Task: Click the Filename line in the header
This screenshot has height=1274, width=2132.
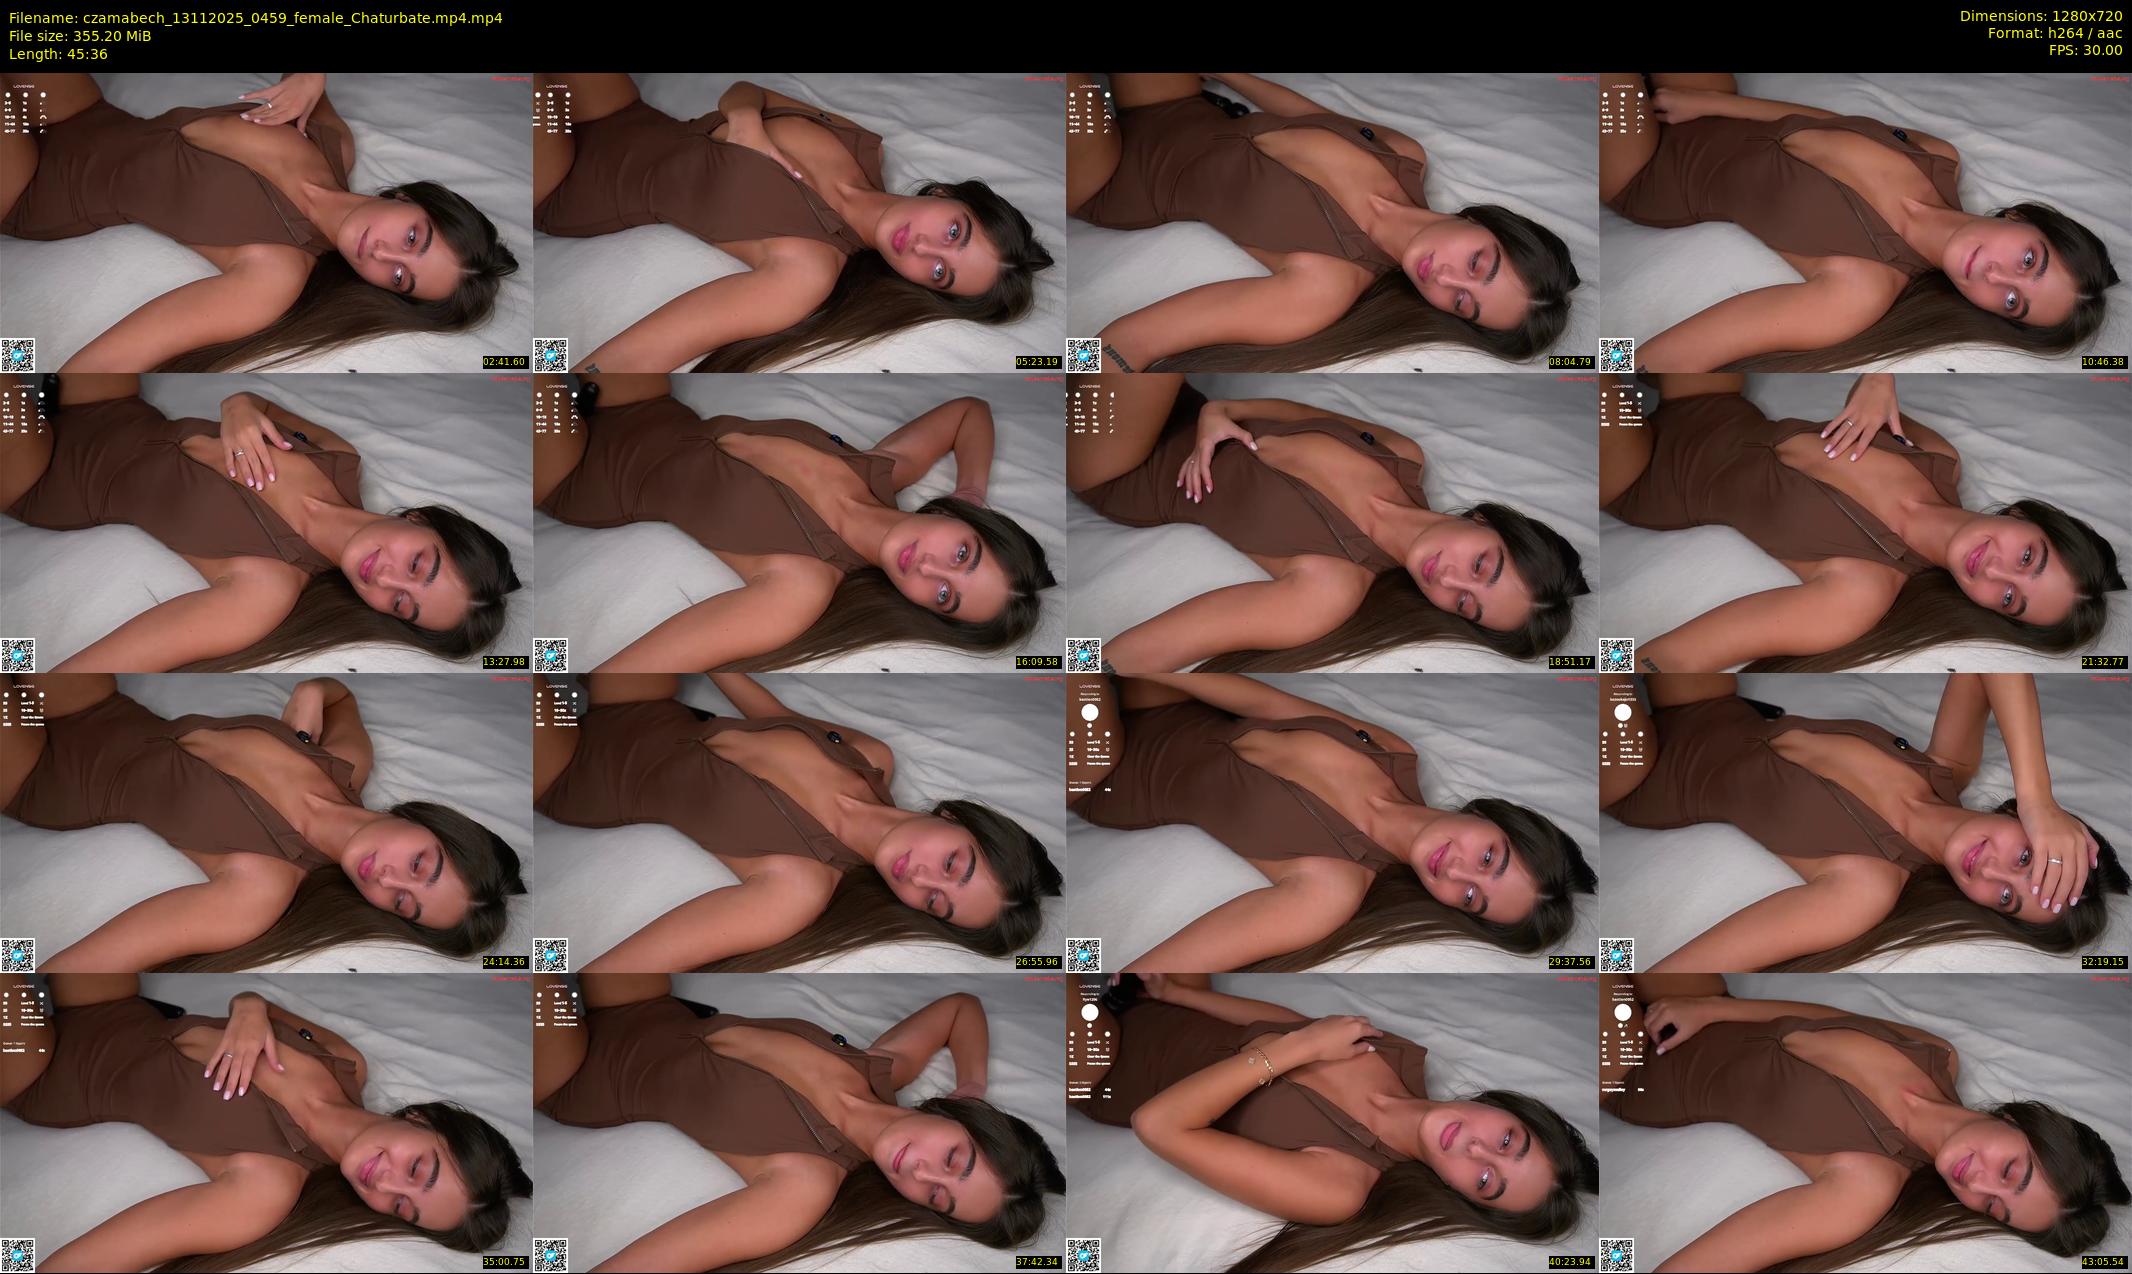Action: coord(255,18)
